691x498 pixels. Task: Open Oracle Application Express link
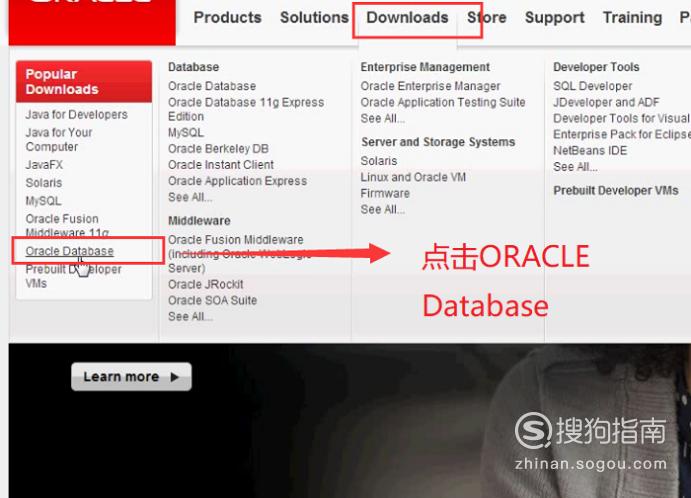[238, 181]
